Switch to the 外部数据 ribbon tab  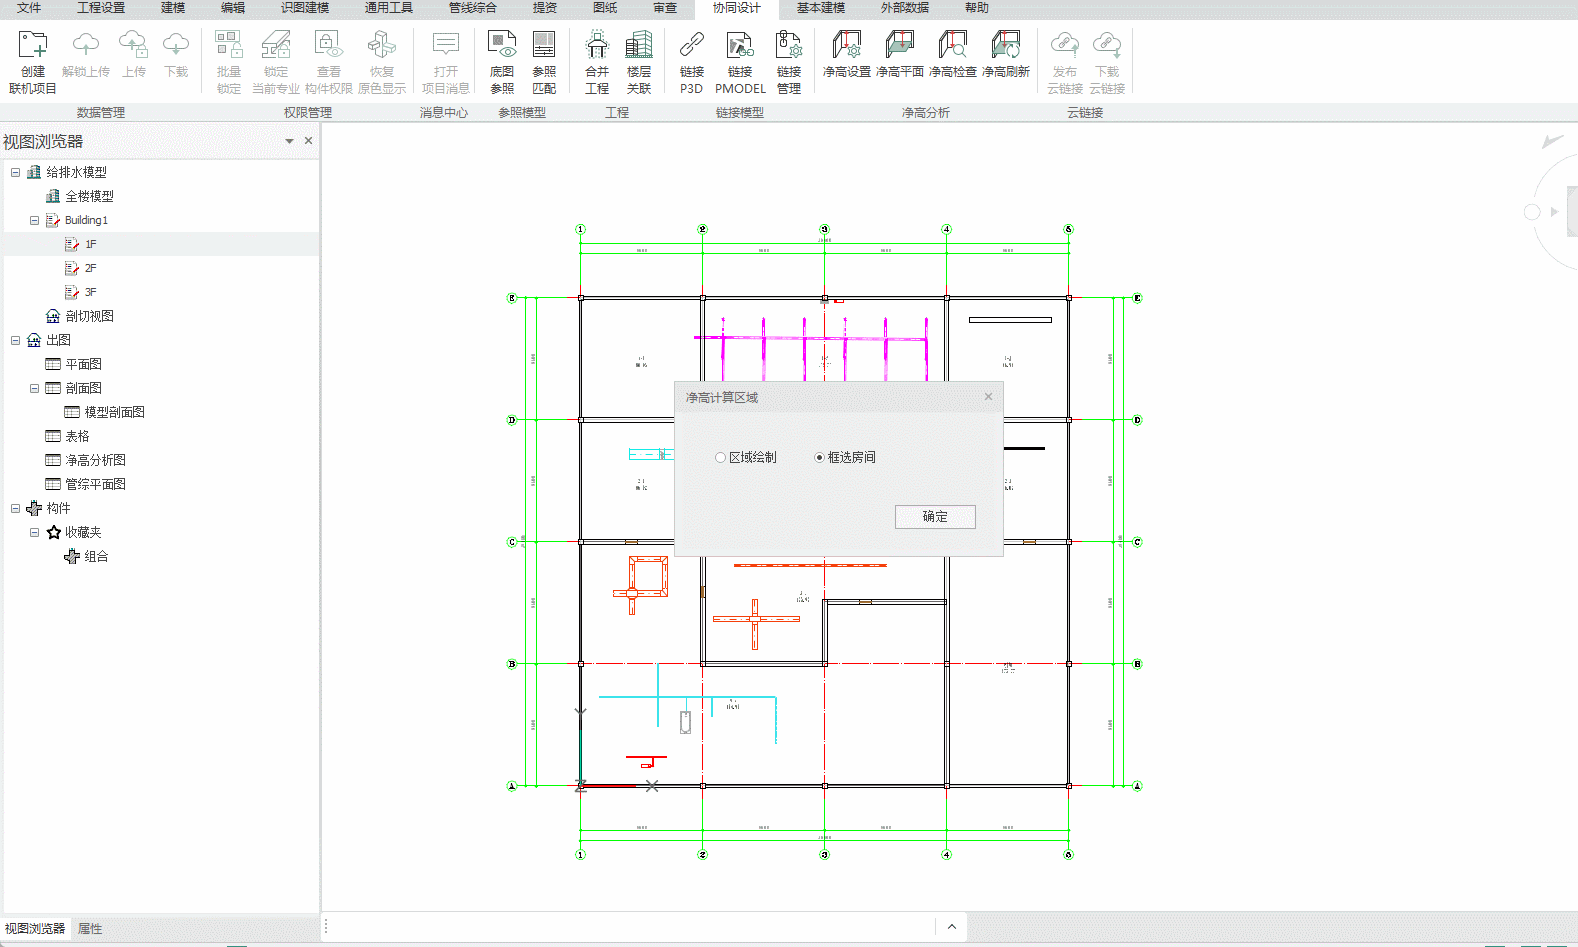[x=905, y=8]
